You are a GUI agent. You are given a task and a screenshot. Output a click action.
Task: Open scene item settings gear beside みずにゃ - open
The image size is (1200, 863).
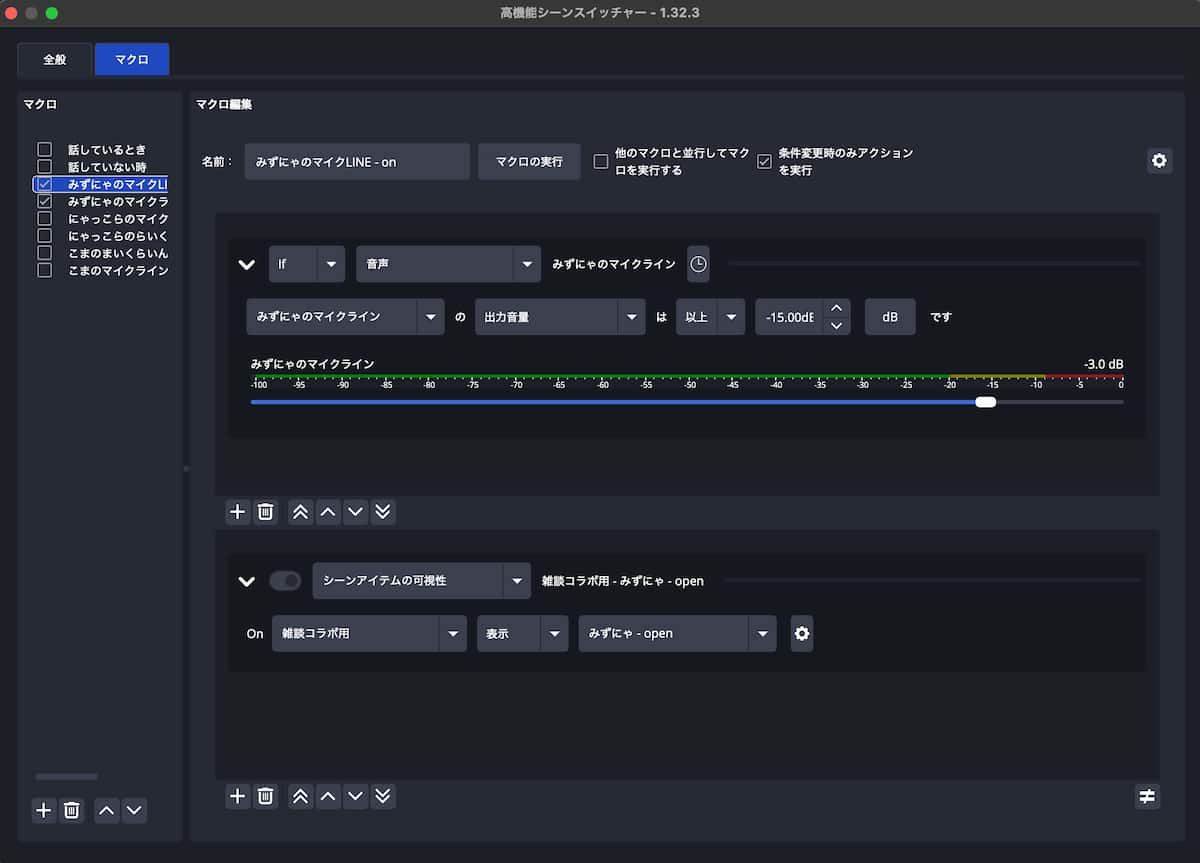point(801,633)
